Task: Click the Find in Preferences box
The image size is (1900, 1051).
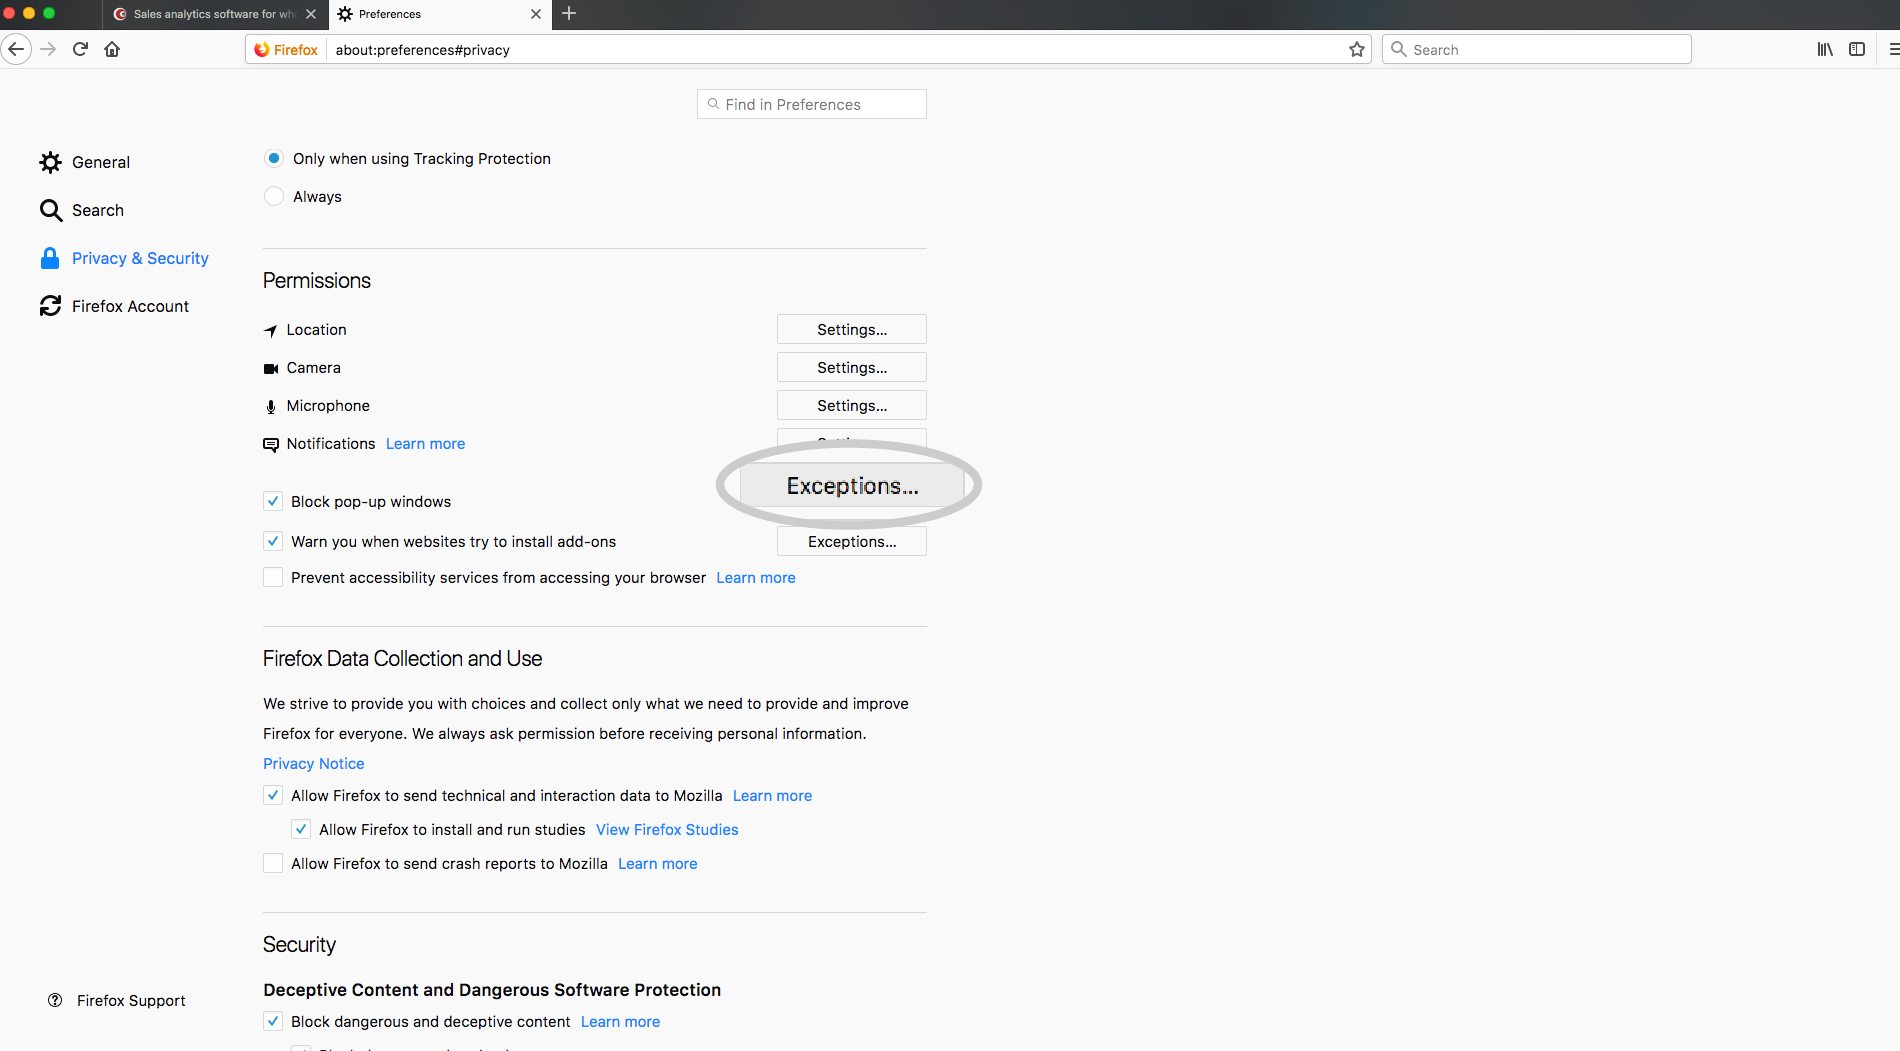Action: click(x=812, y=104)
